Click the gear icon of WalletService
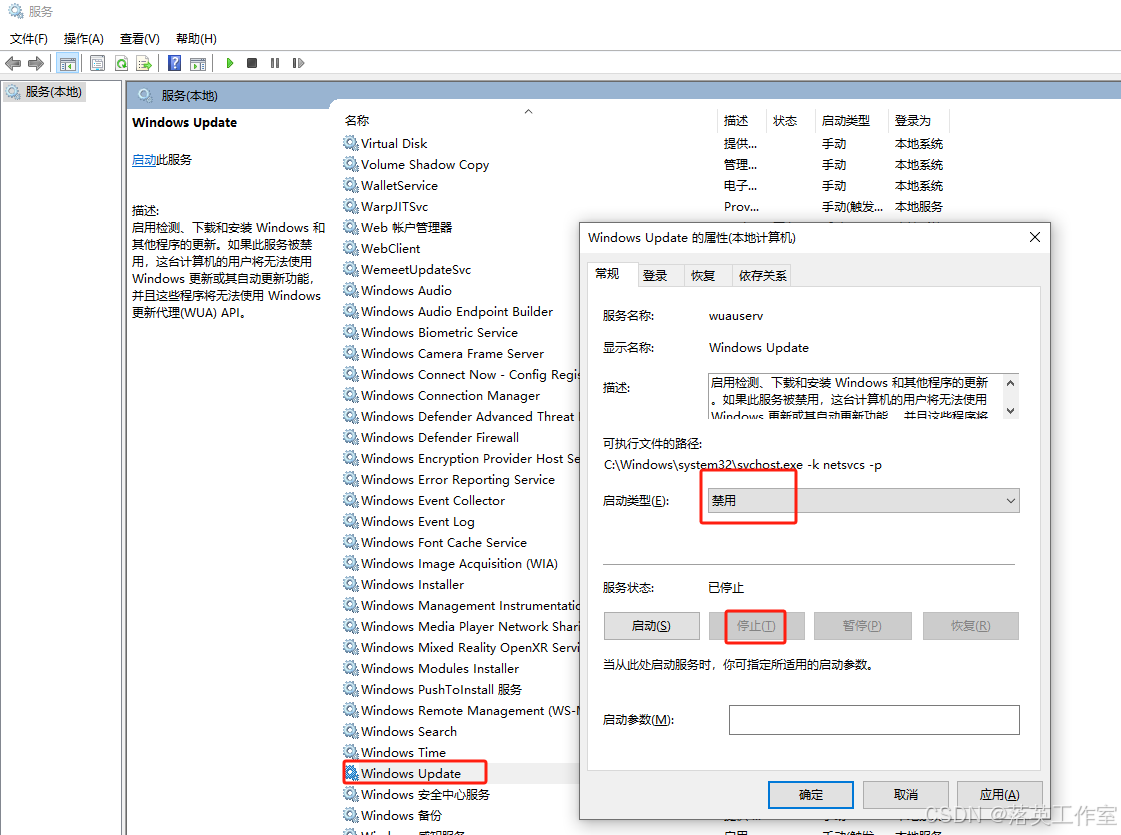This screenshot has width=1121, height=835. [x=350, y=185]
